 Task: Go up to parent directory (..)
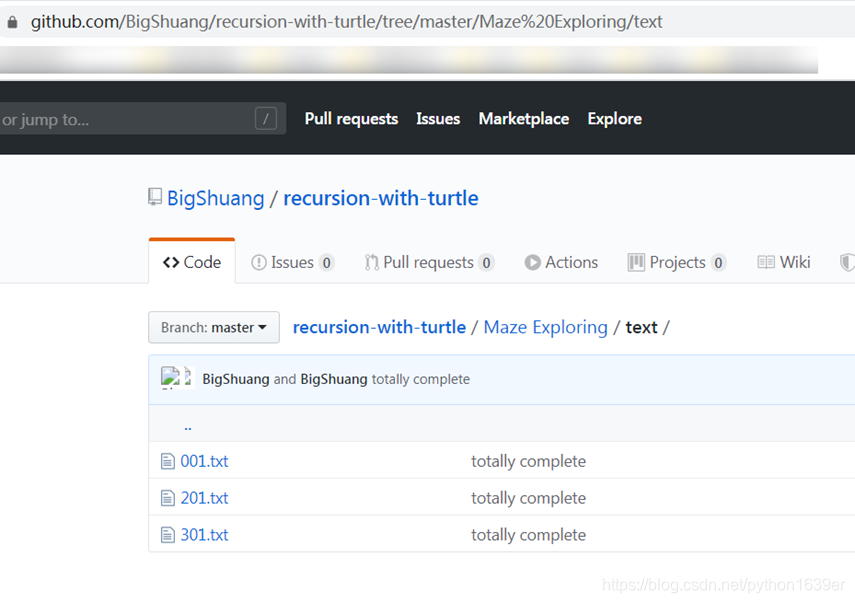(x=188, y=426)
